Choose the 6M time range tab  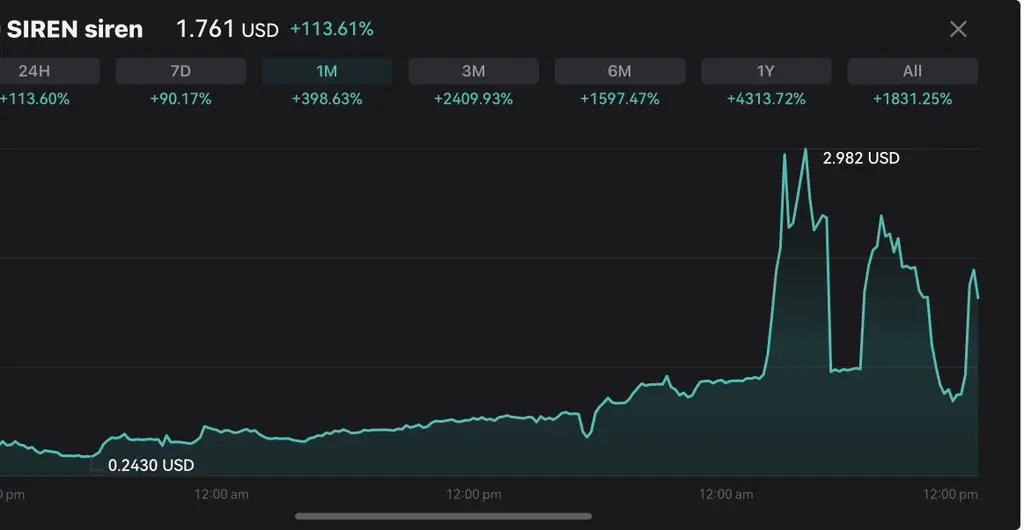click(x=619, y=71)
